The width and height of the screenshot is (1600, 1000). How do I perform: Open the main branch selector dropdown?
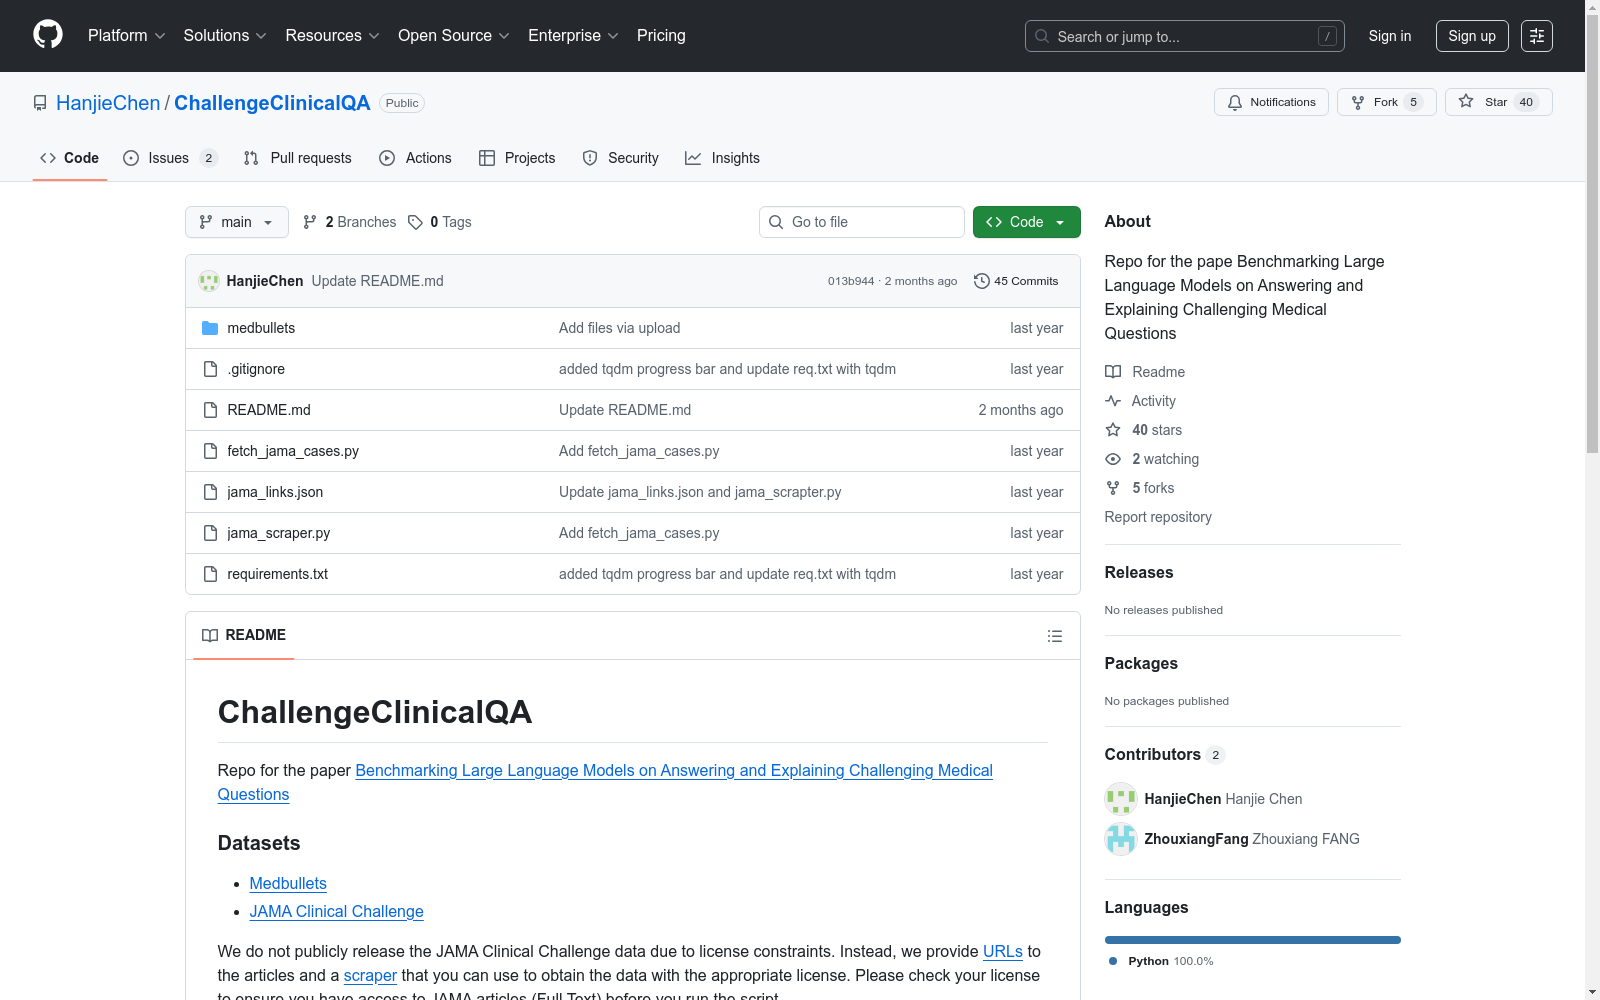tap(237, 222)
